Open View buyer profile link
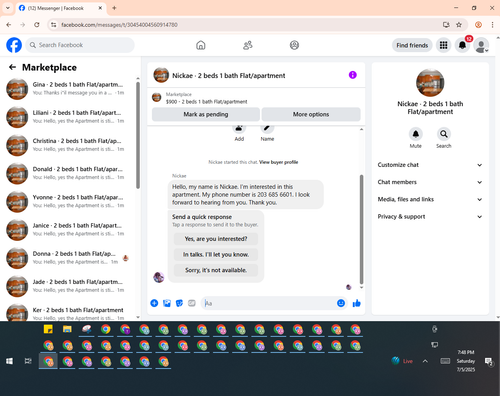The width and height of the screenshot is (500, 396). point(278,162)
